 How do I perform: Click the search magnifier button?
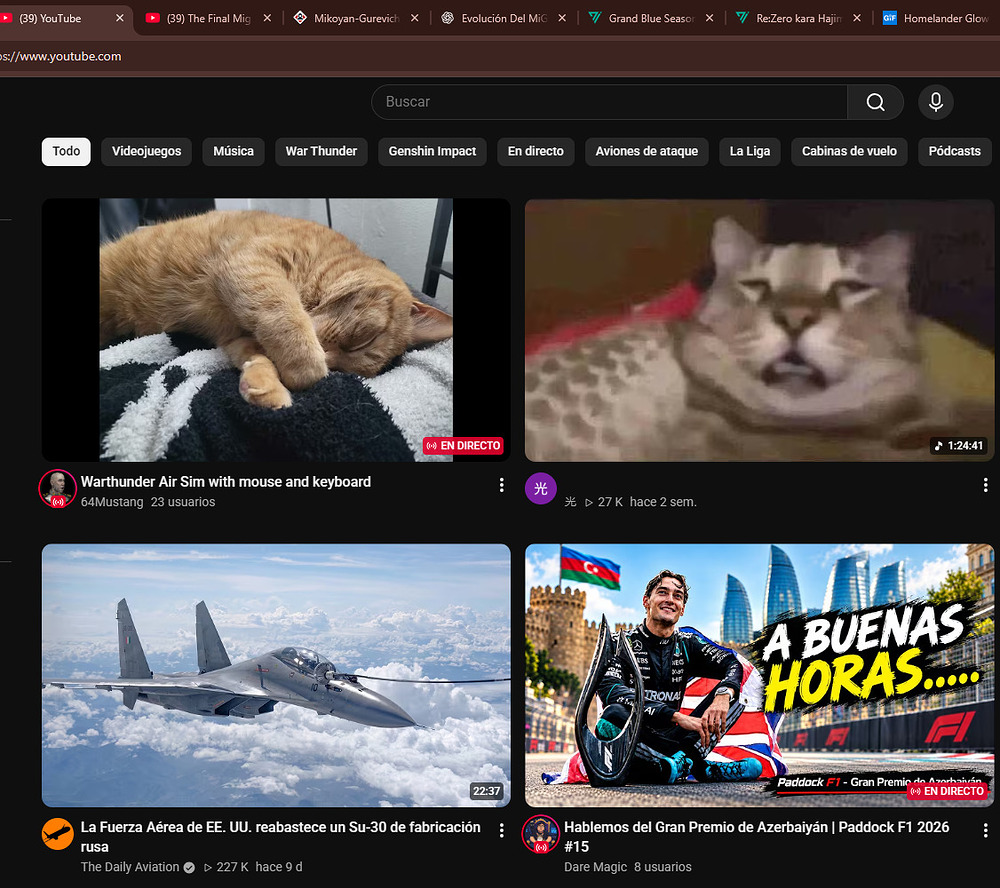point(875,102)
